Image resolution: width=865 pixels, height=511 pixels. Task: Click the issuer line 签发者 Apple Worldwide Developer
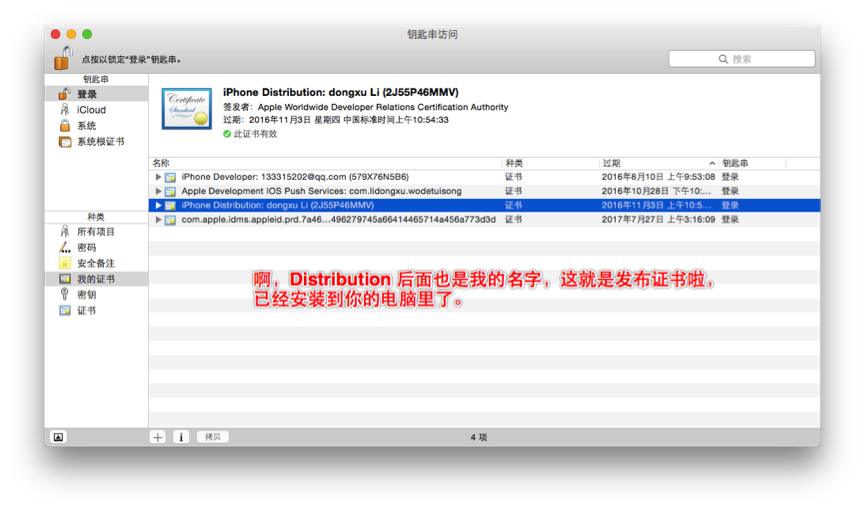pyautogui.click(x=365, y=107)
